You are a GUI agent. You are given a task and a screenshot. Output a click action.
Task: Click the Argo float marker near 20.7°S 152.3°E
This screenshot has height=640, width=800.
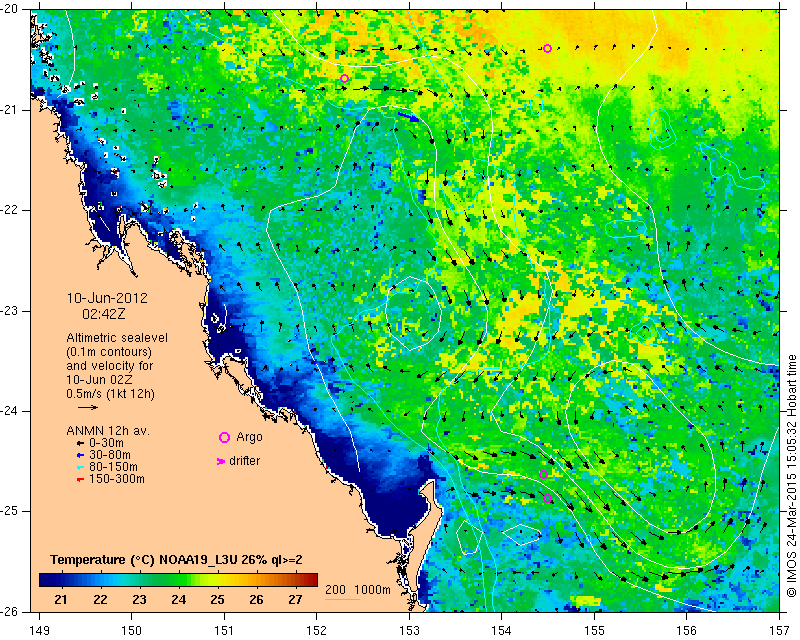pos(344,79)
